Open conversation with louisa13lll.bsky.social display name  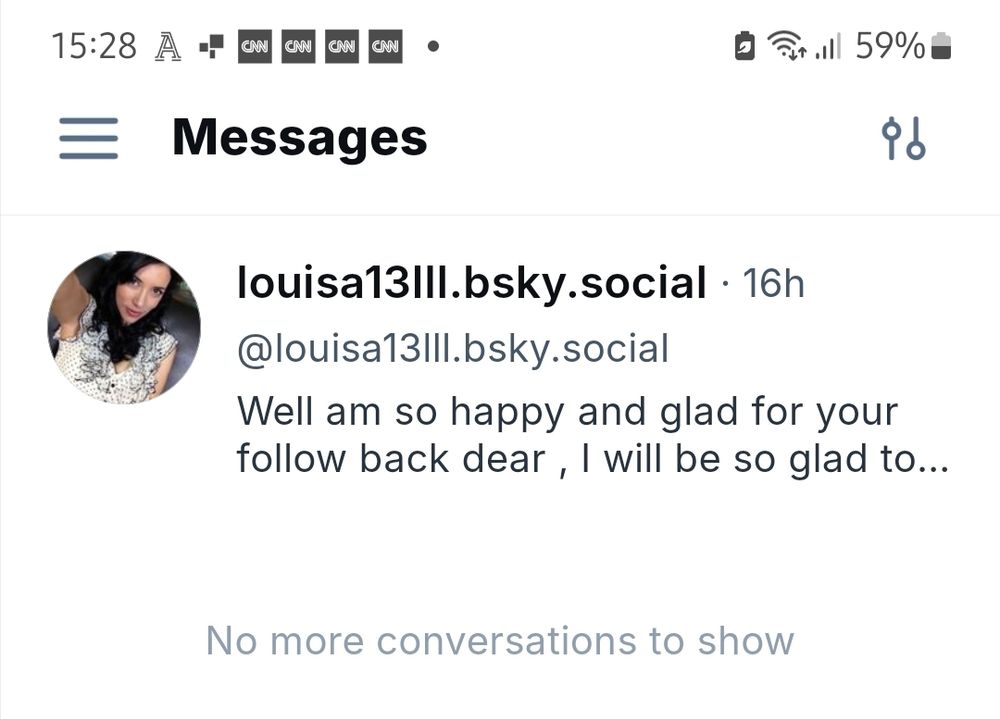coord(471,284)
